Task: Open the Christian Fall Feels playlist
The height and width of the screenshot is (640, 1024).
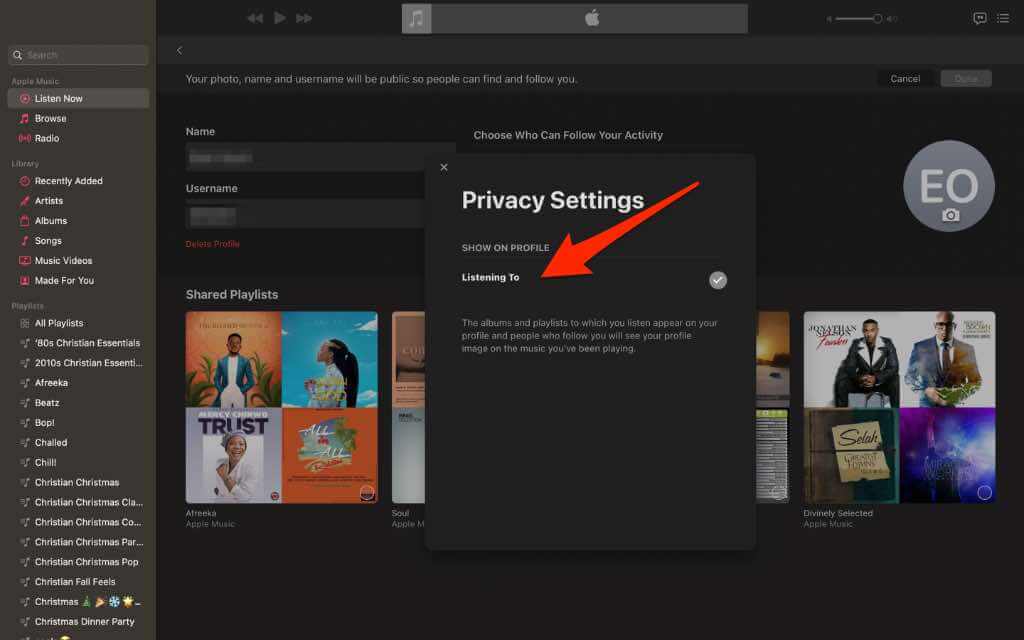Action: 75,581
